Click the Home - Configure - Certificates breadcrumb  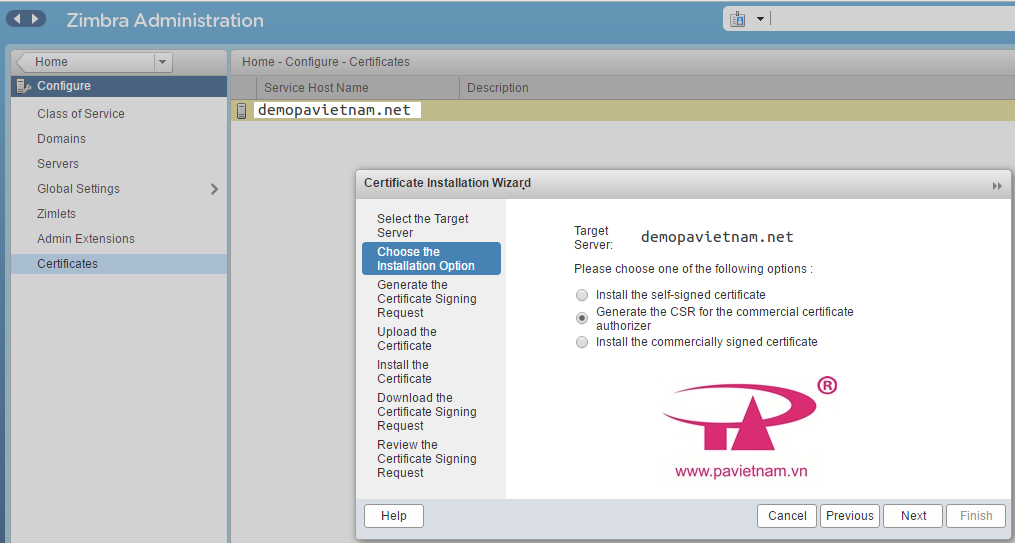pos(326,62)
